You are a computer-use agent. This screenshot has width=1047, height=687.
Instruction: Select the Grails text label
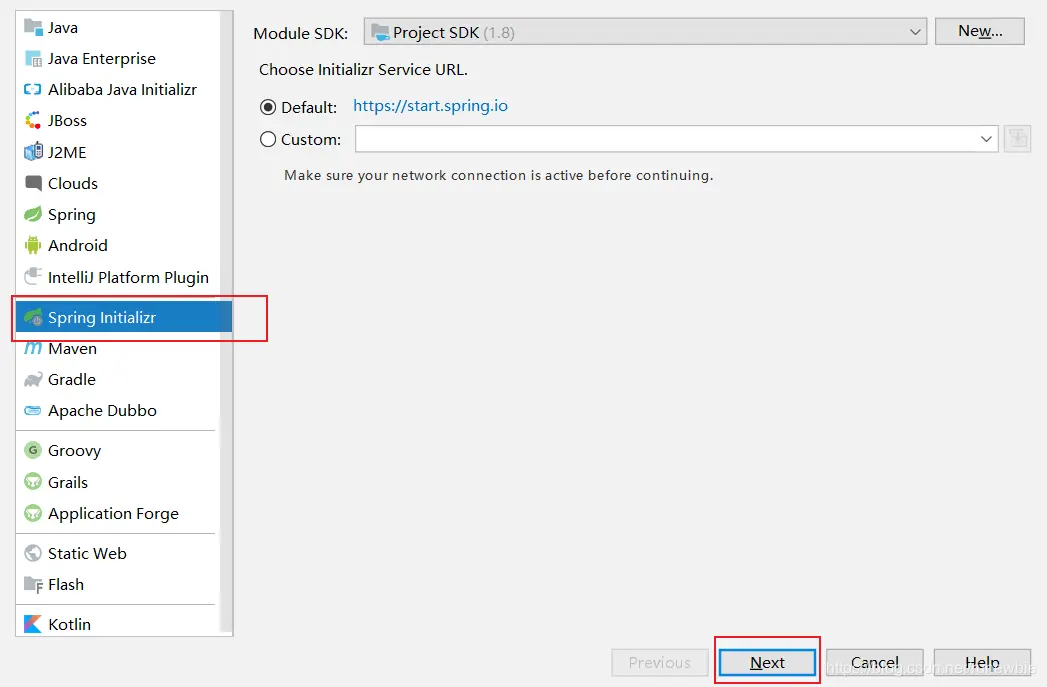click(x=67, y=482)
